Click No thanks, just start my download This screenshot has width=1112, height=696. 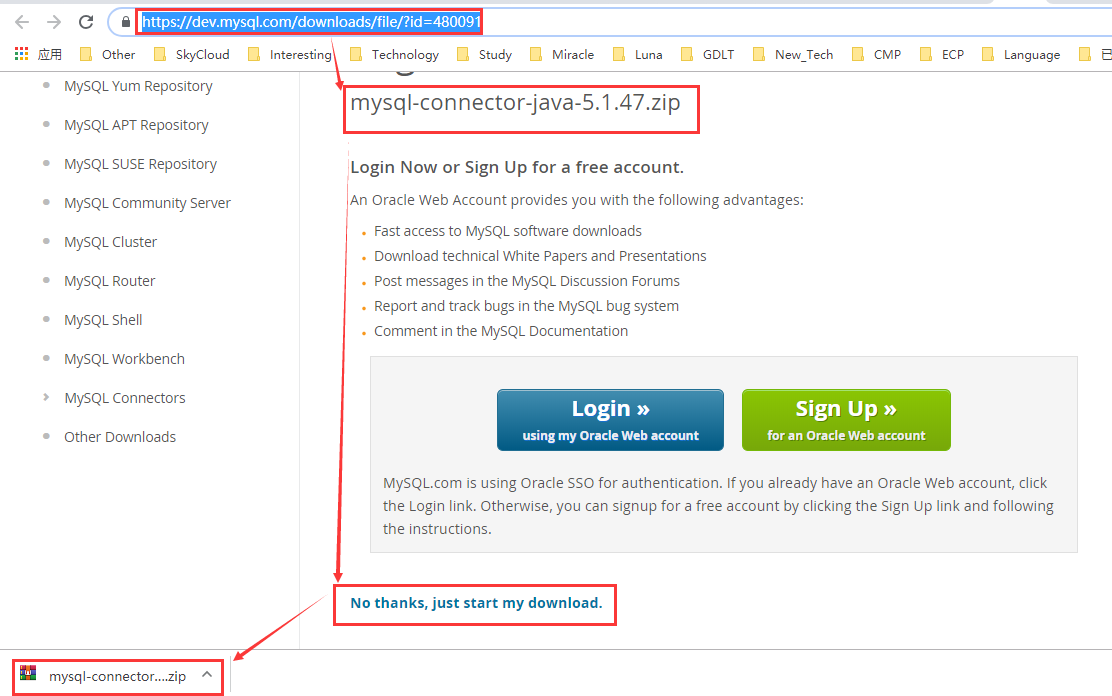(x=476, y=603)
